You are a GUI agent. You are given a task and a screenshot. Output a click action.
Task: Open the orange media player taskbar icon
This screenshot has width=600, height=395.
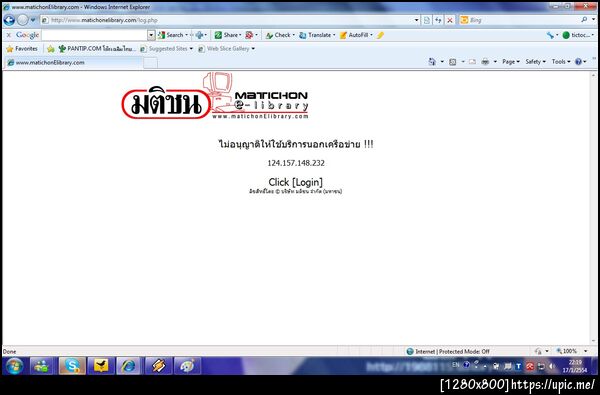click(158, 366)
